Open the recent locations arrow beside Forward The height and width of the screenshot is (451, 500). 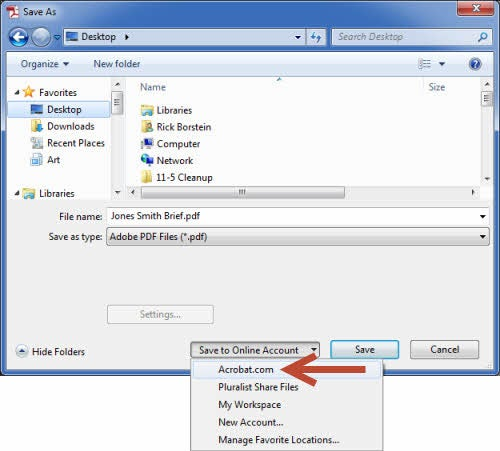coord(57,37)
